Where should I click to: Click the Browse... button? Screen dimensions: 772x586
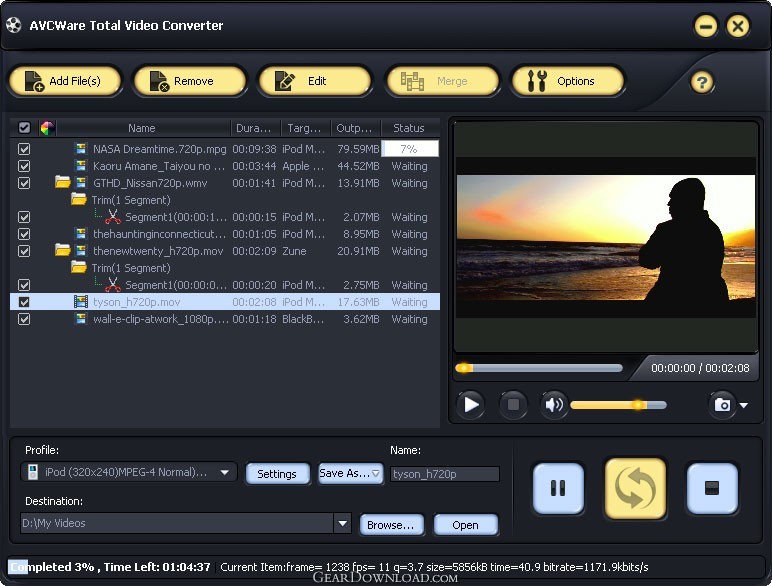[389, 524]
